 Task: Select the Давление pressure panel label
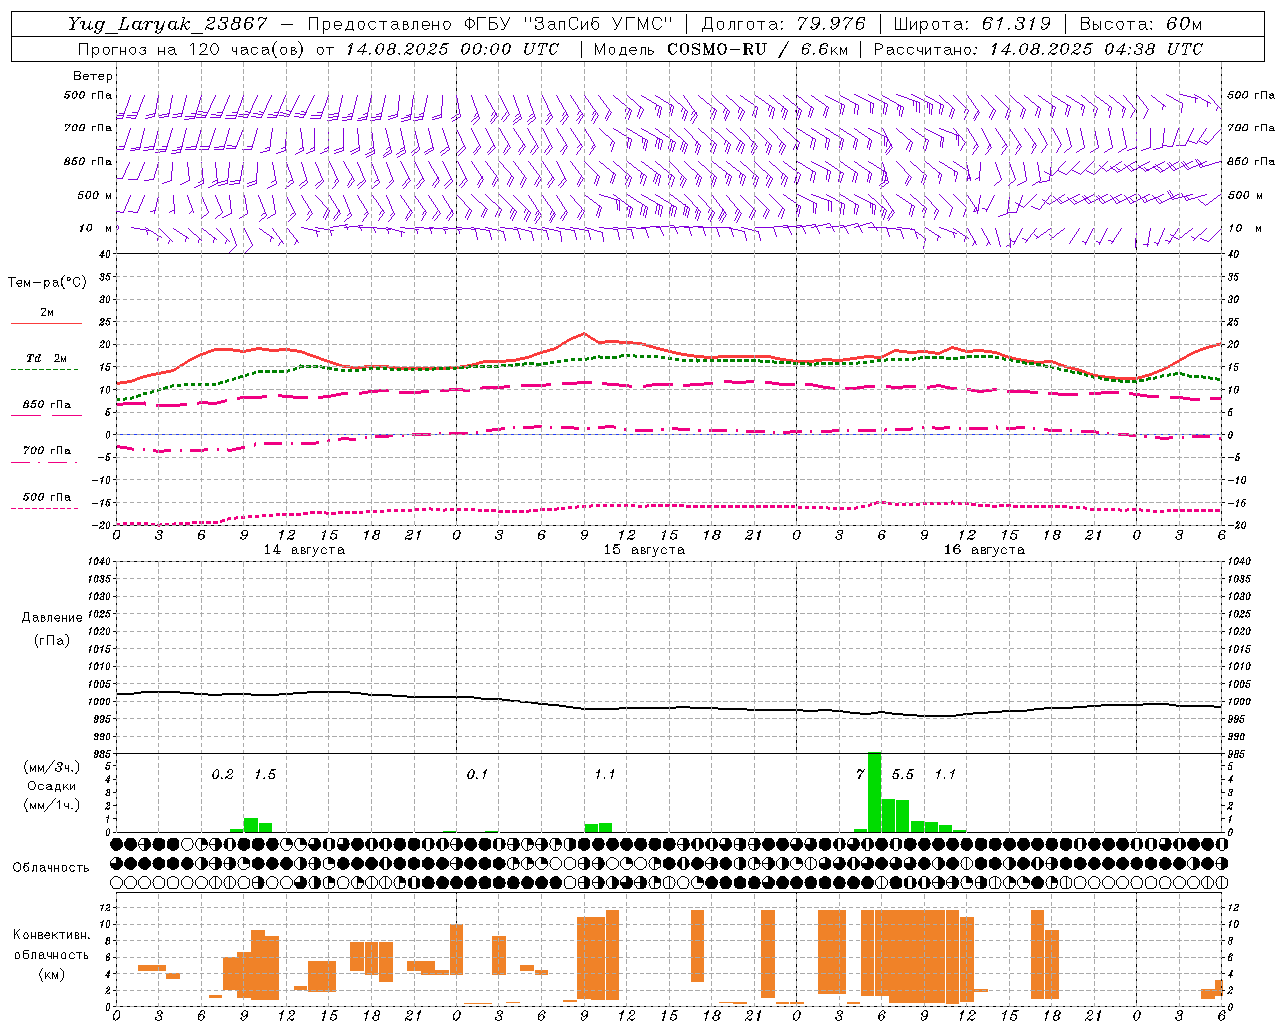tap(52, 618)
